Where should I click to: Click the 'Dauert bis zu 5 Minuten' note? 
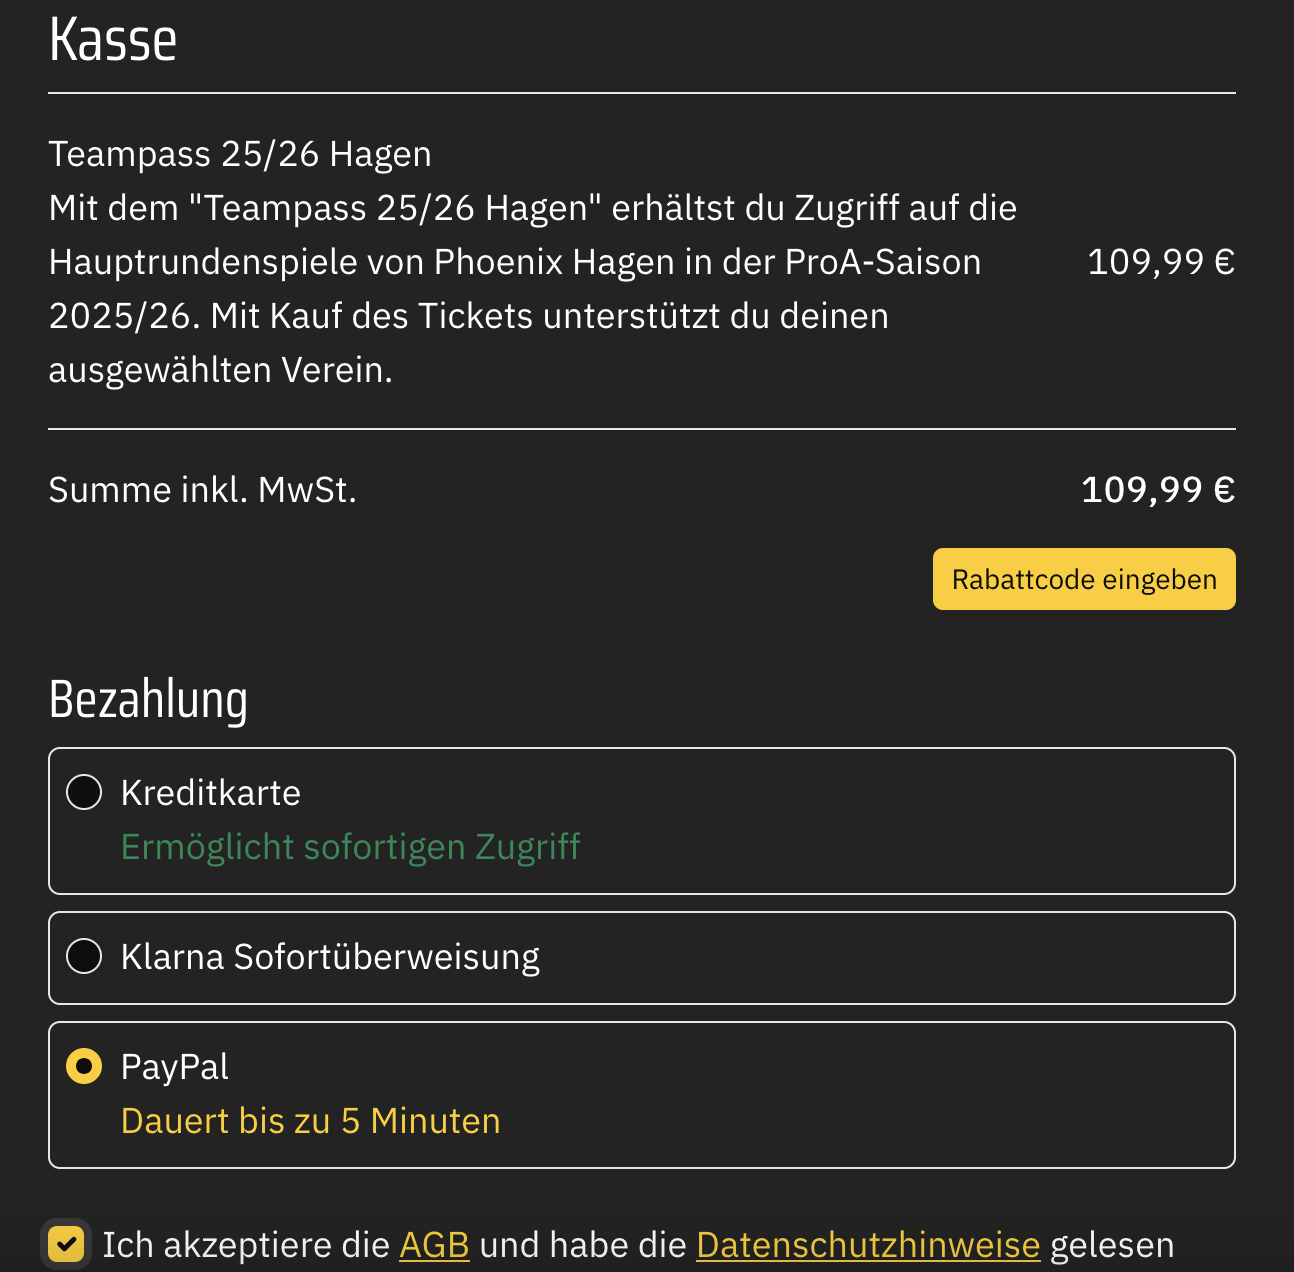coord(310,1121)
